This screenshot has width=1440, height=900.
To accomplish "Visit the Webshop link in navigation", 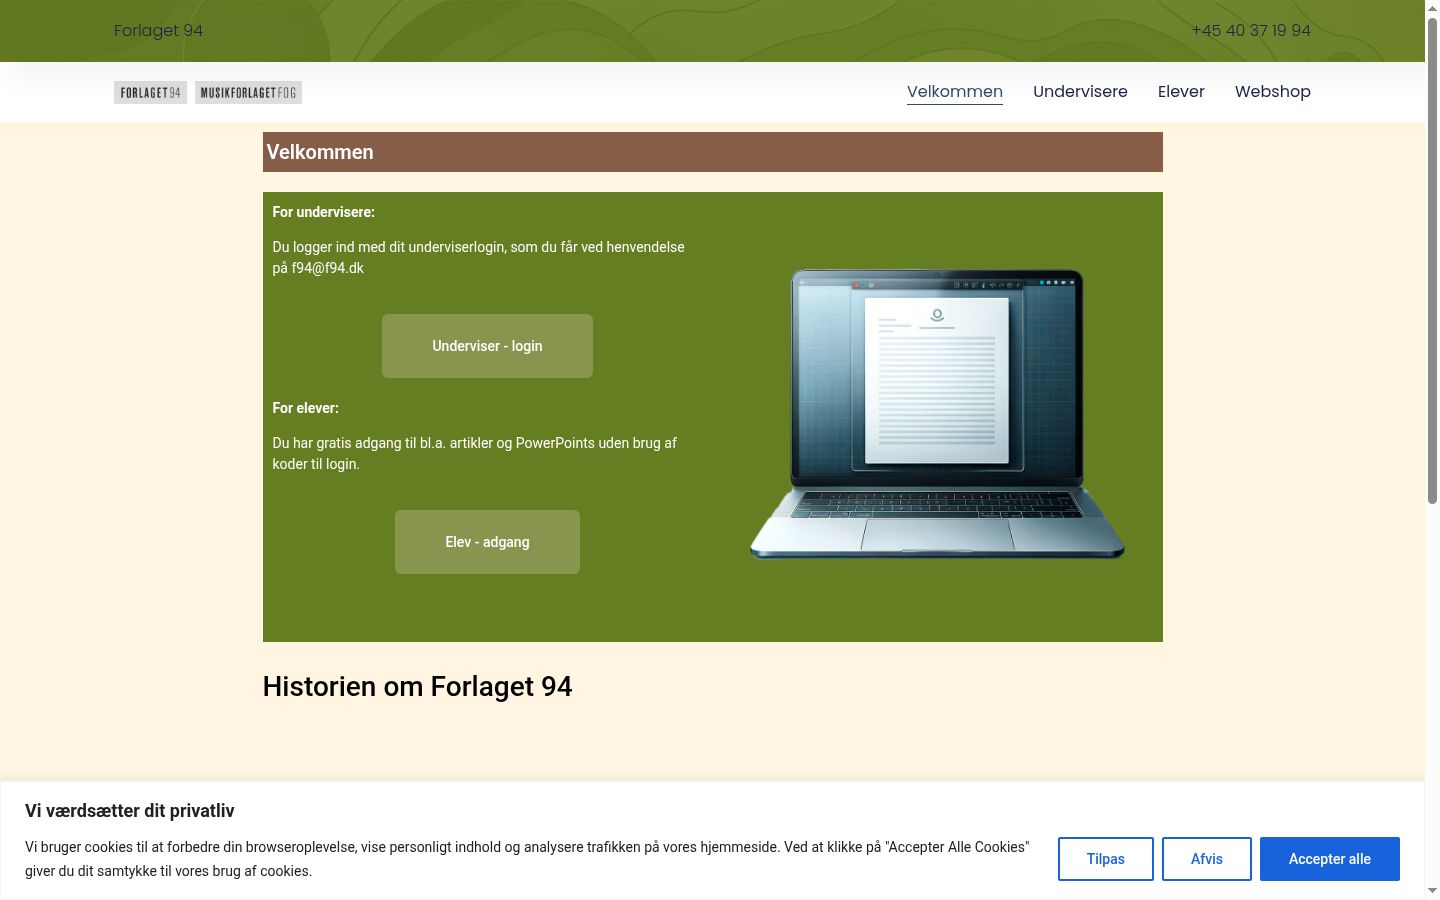I will click(x=1272, y=91).
